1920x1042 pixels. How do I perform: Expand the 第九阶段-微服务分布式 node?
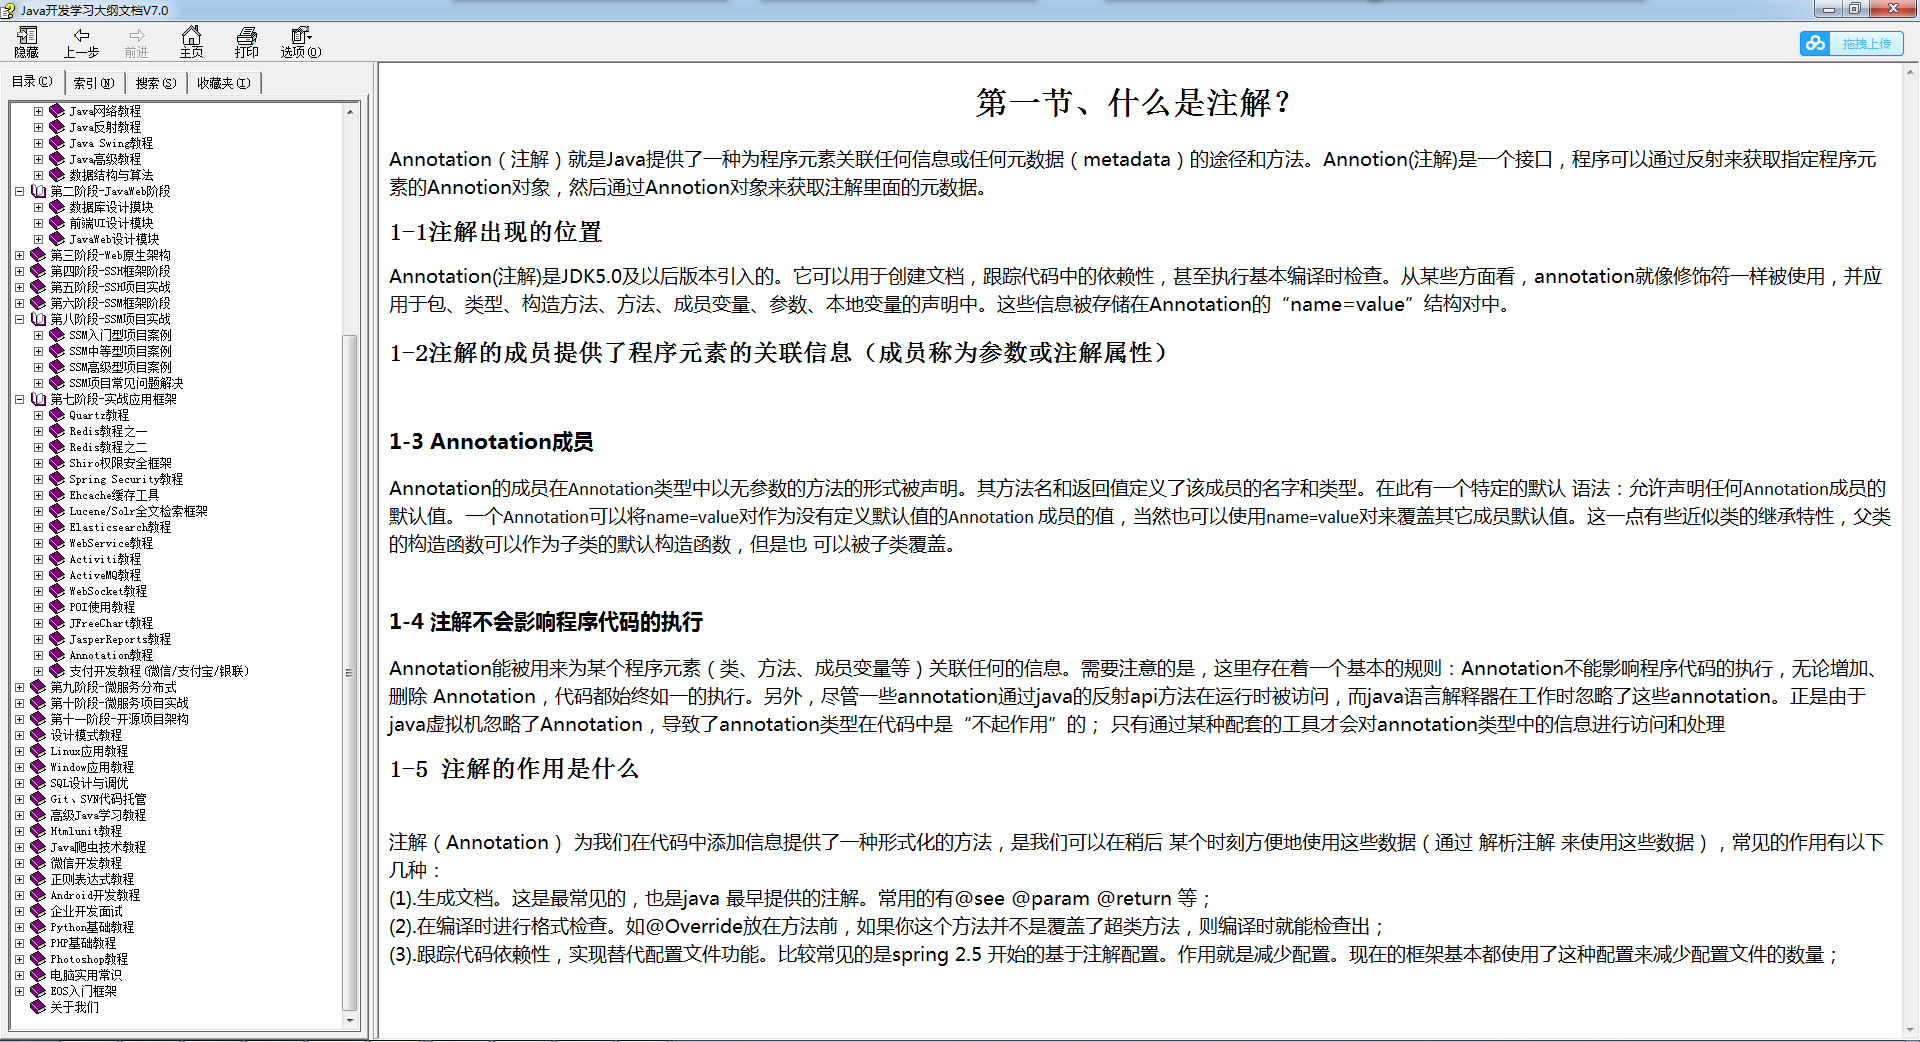click(x=19, y=687)
